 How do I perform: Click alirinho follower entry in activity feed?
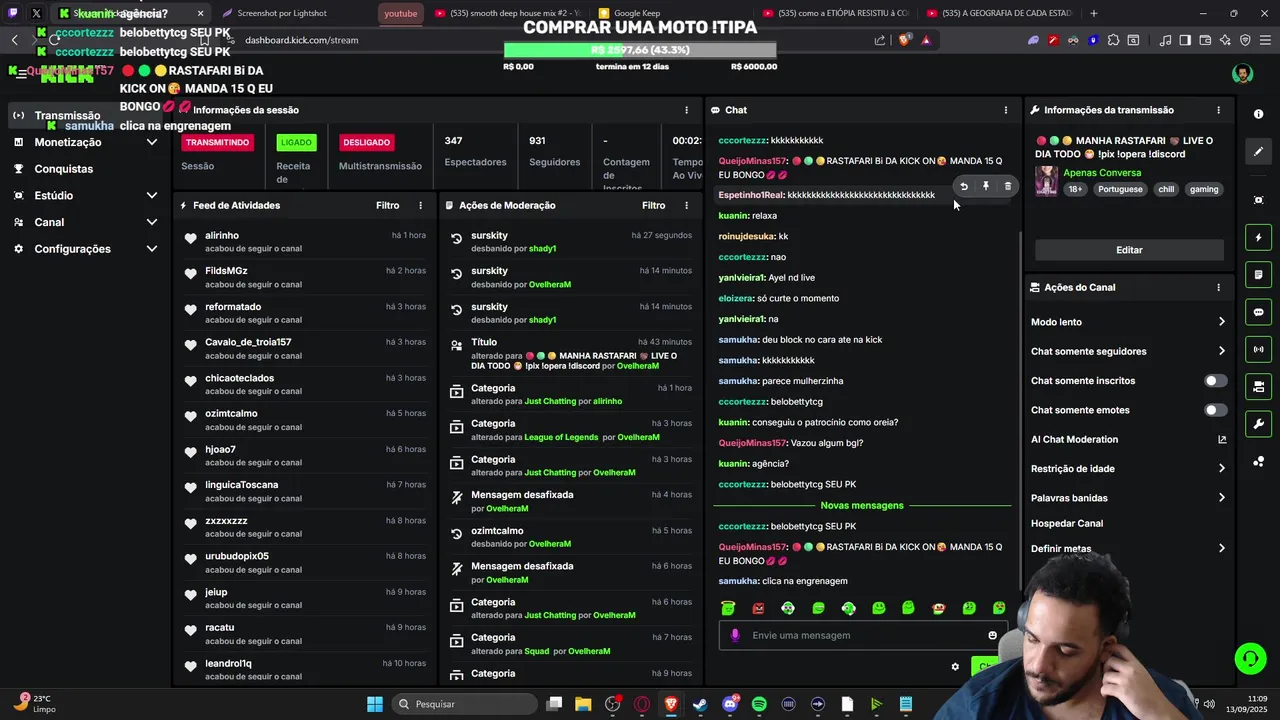[305, 241]
